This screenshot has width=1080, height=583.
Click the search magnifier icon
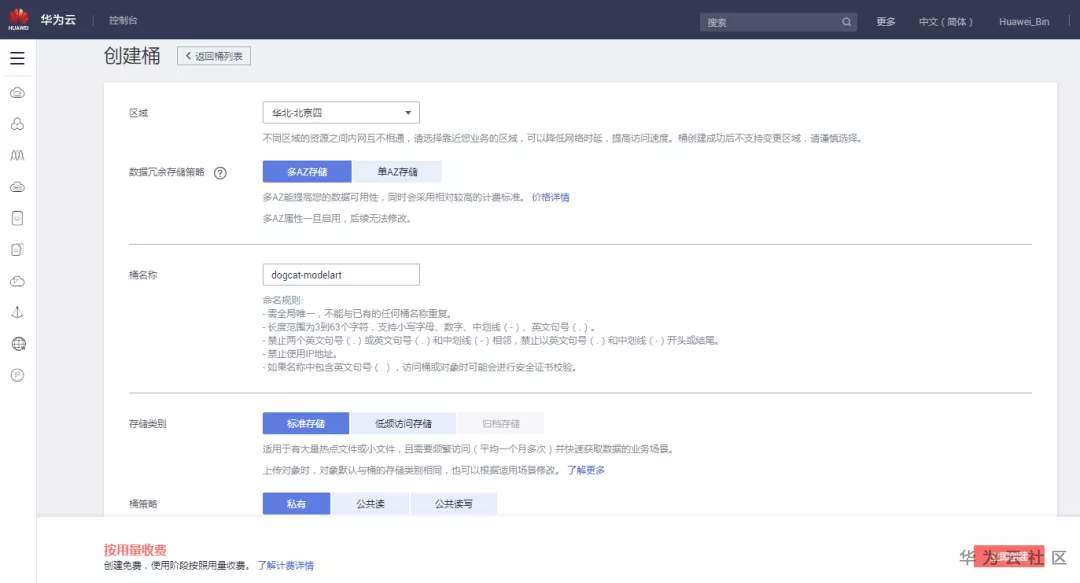(x=846, y=22)
